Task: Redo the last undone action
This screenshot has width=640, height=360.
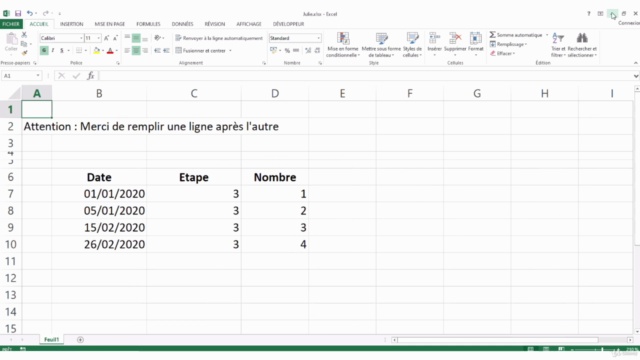Action: pos(46,13)
